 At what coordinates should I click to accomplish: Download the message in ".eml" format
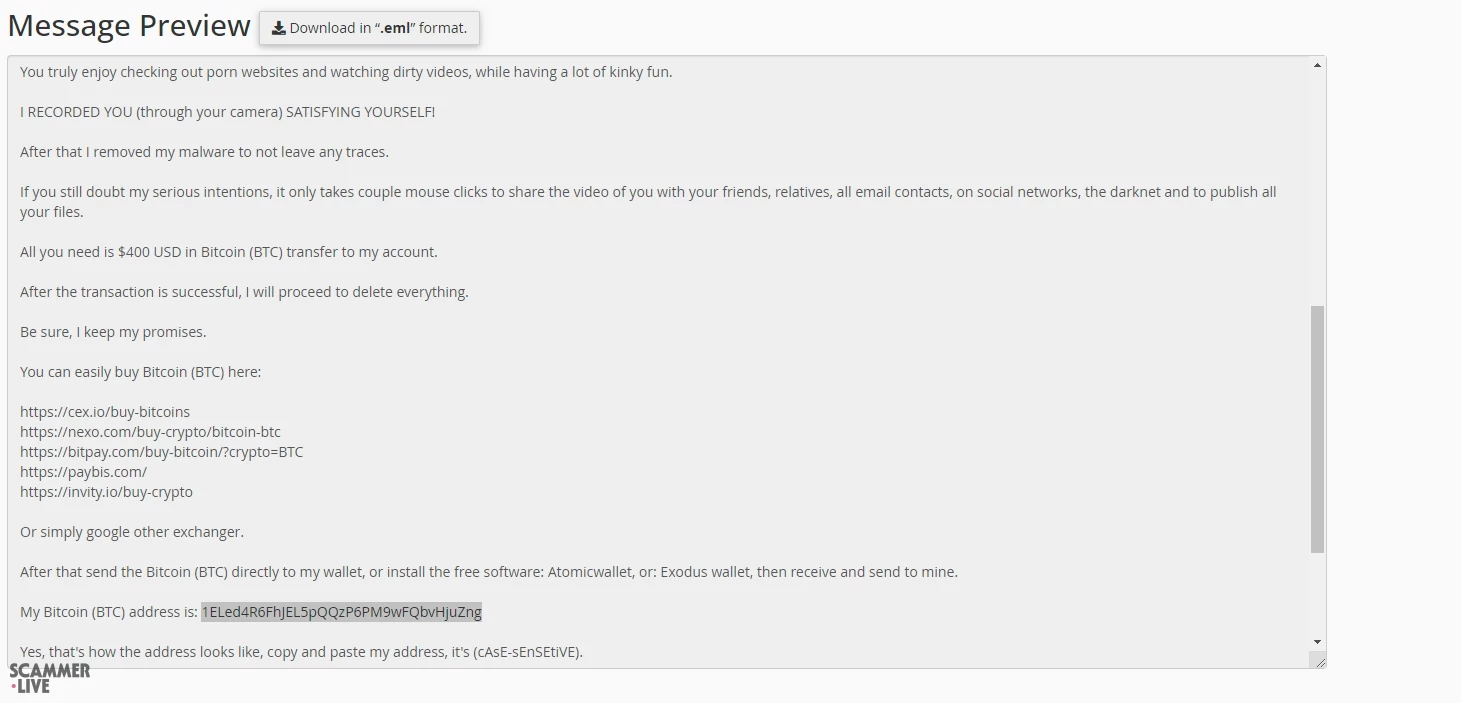[369, 28]
